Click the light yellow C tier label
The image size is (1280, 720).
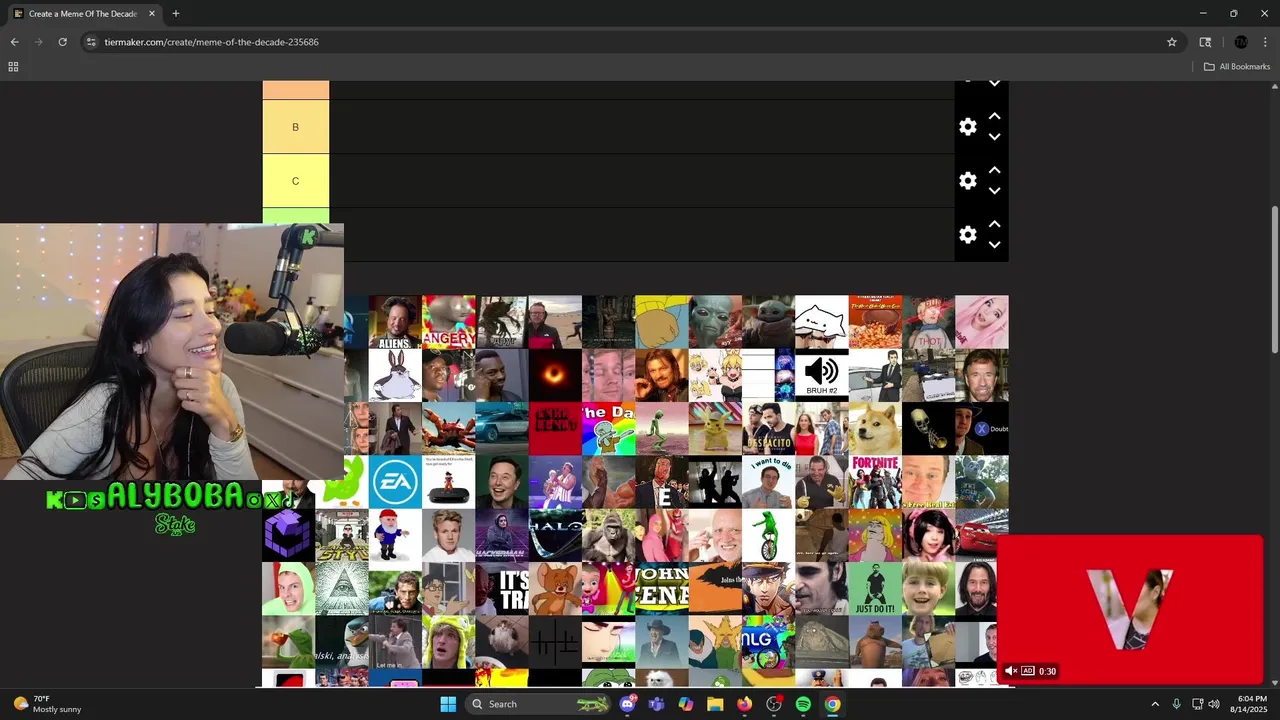295,181
